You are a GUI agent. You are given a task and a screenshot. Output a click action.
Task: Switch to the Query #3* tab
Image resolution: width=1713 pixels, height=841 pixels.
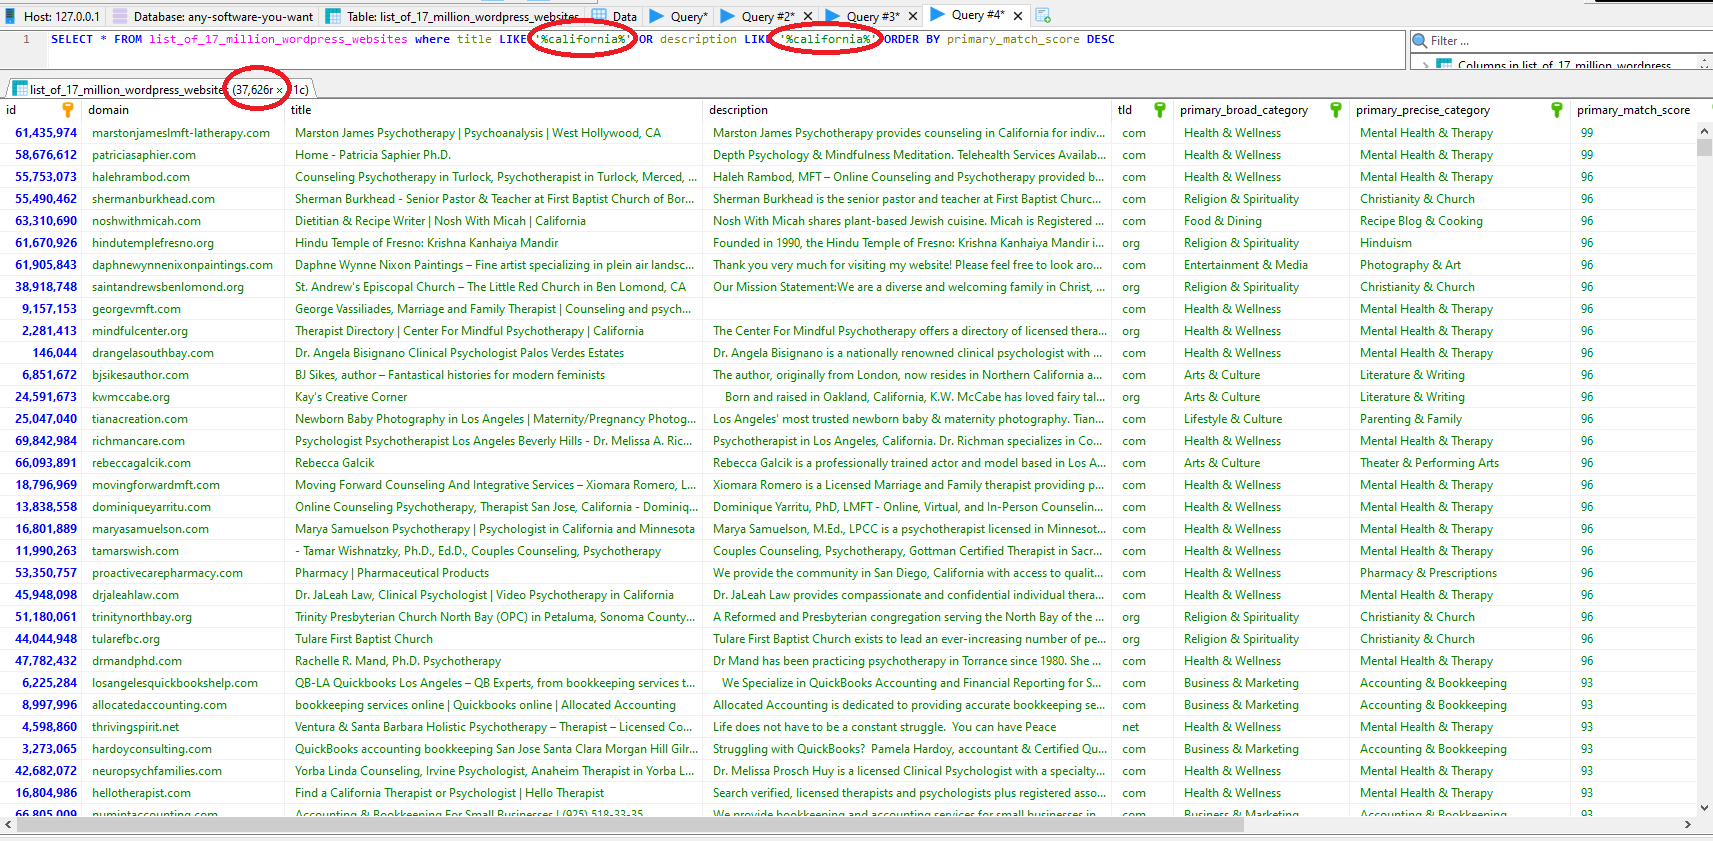pyautogui.click(x=862, y=16)
